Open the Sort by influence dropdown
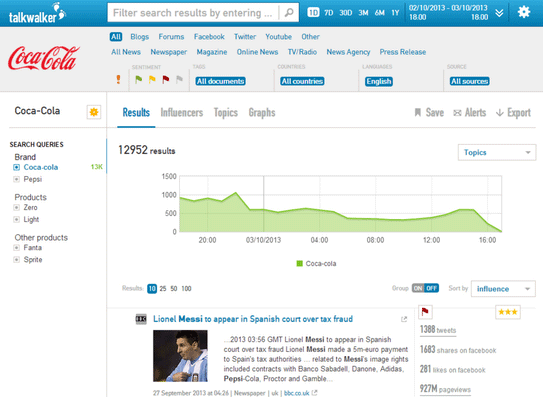The height and width of the screenshot is (397, 543). (x=503, y=289)
